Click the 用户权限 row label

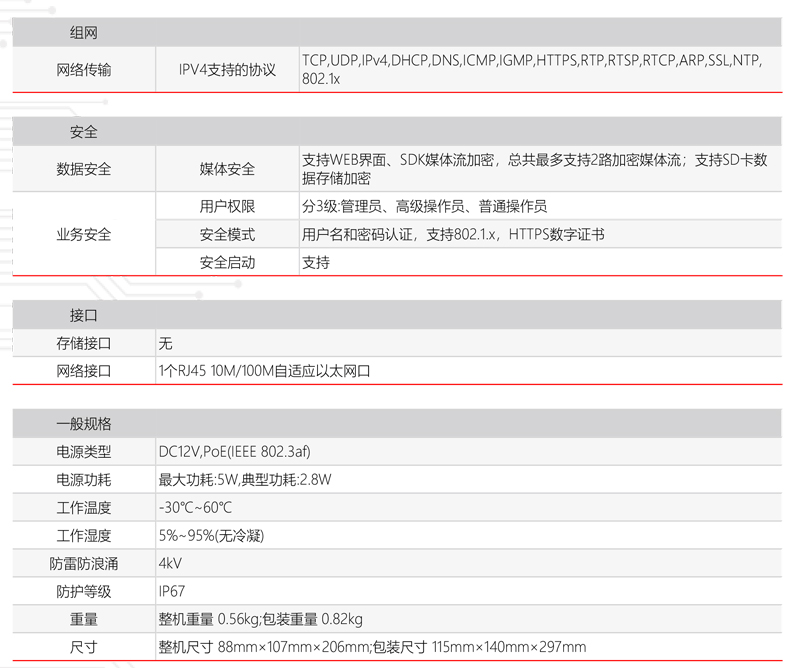[227, 207]
